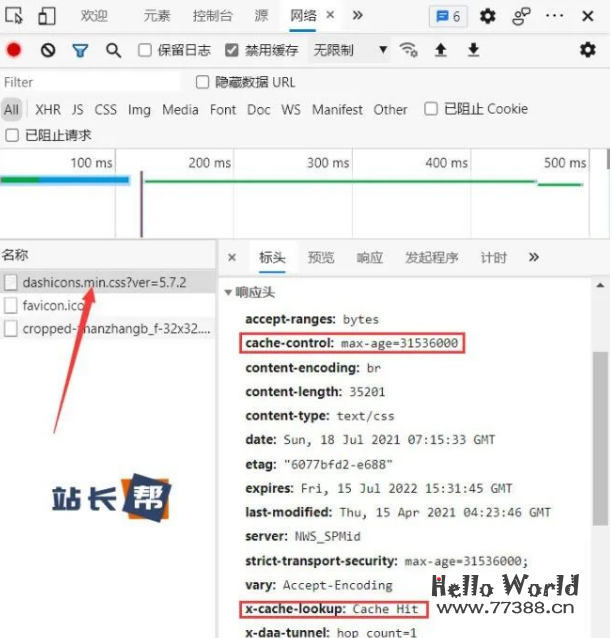The width and height of the screenshot is (612, 638).
Task: Toggle the network filter funnel icon
Action: pos(80,50)
